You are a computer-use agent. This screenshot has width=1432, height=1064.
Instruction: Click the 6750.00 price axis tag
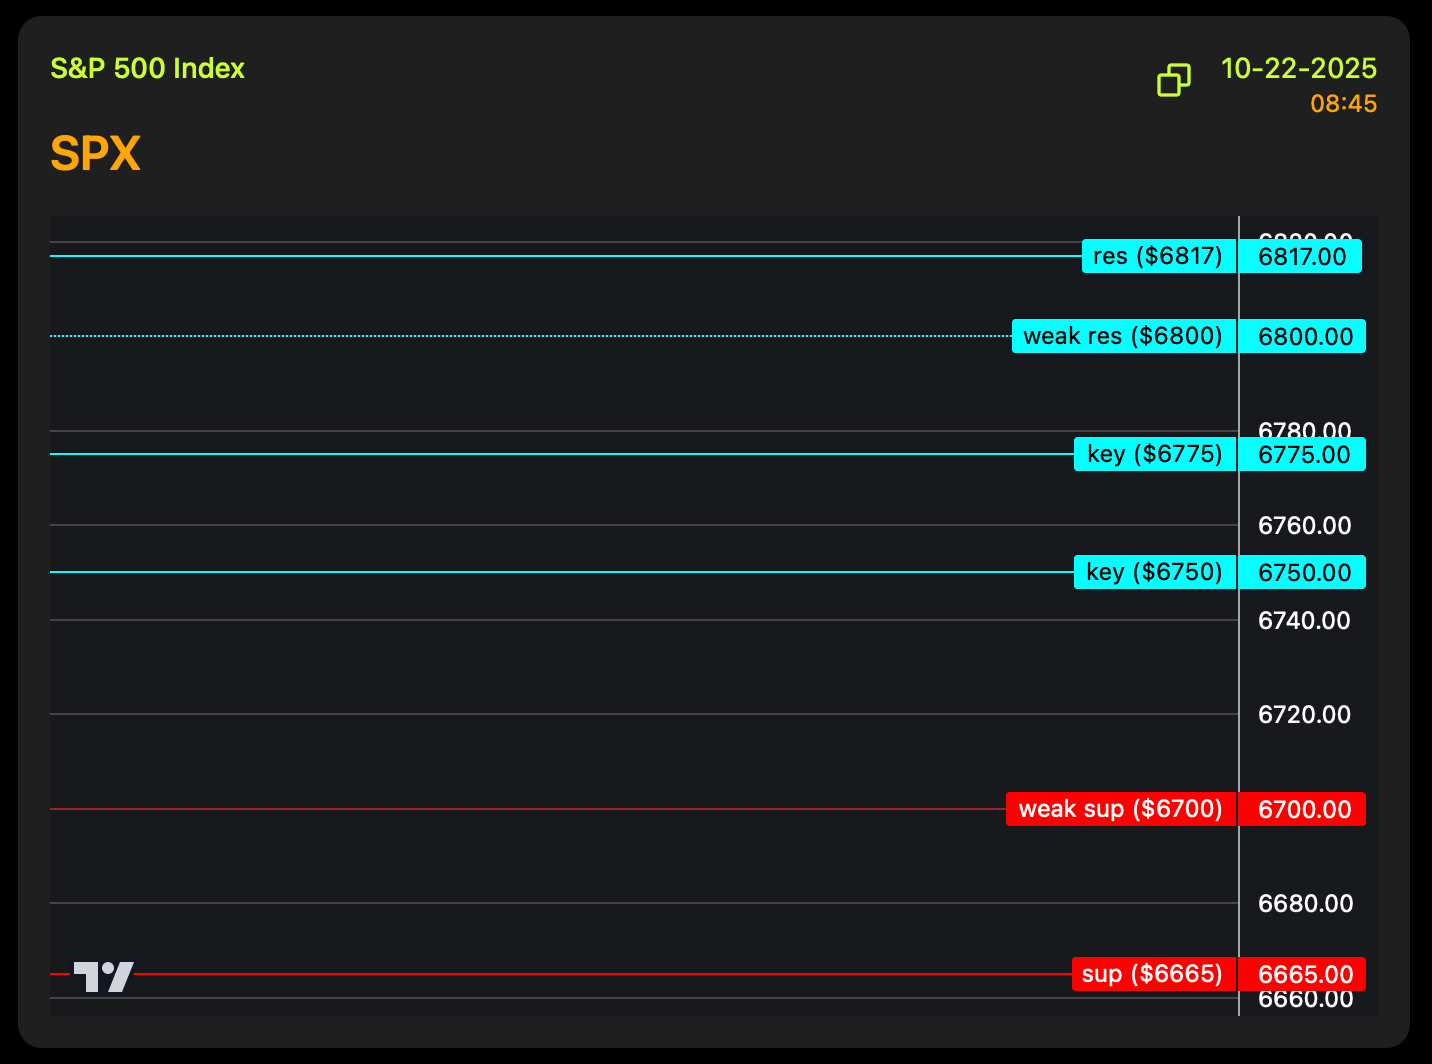[x=1304, y=573]
